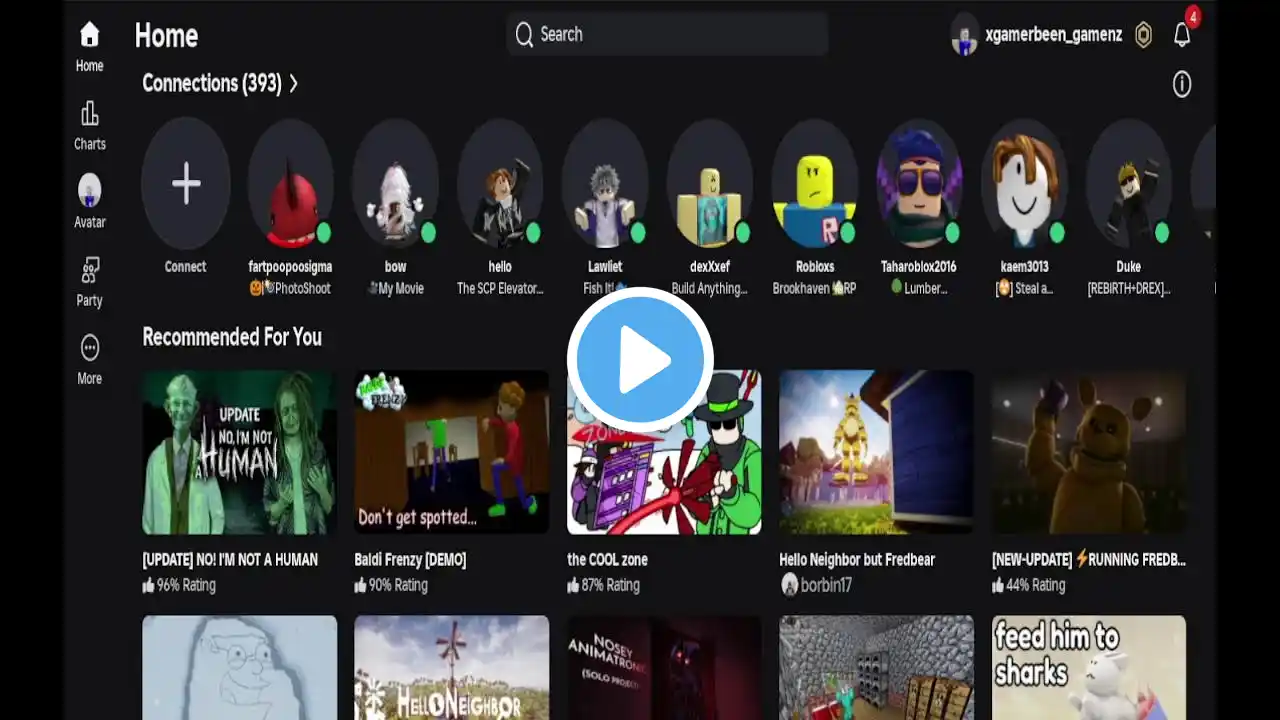Open Taharoblox2016's avatar in Connections
1280x720 pixels.
point(919,183)
